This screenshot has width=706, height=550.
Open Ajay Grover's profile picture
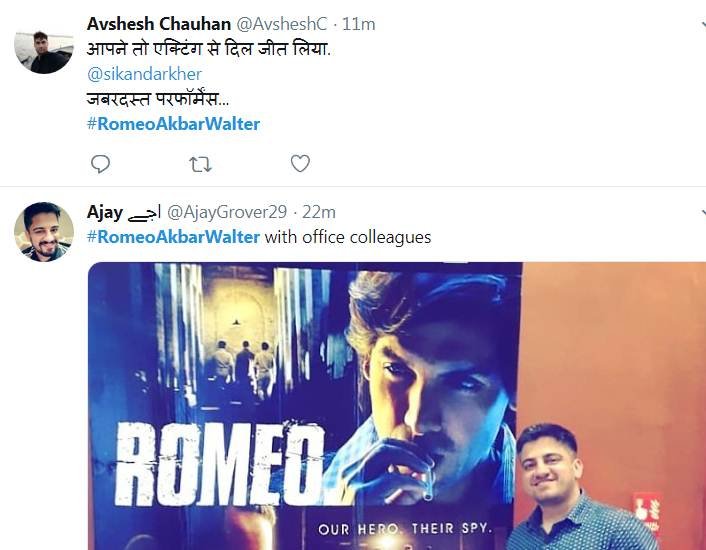point(44,231)
